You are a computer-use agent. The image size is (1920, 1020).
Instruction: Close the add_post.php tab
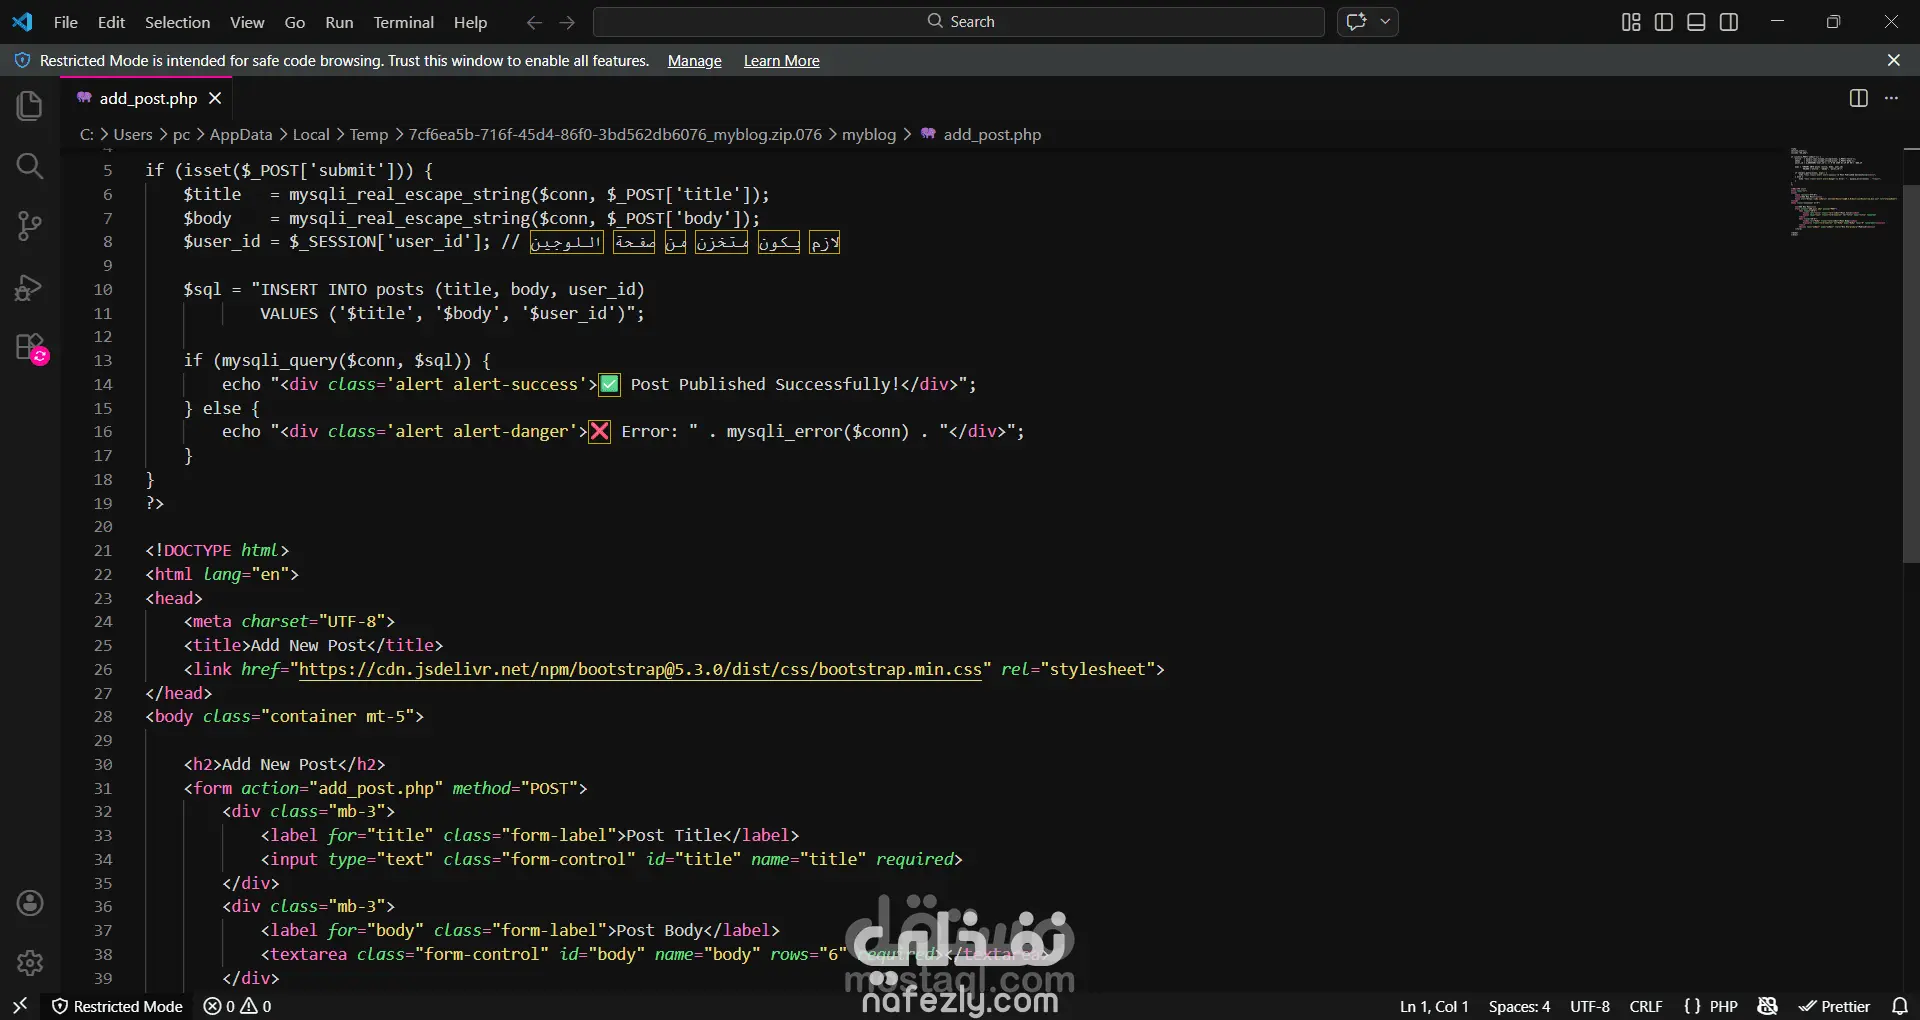point(215,98)
